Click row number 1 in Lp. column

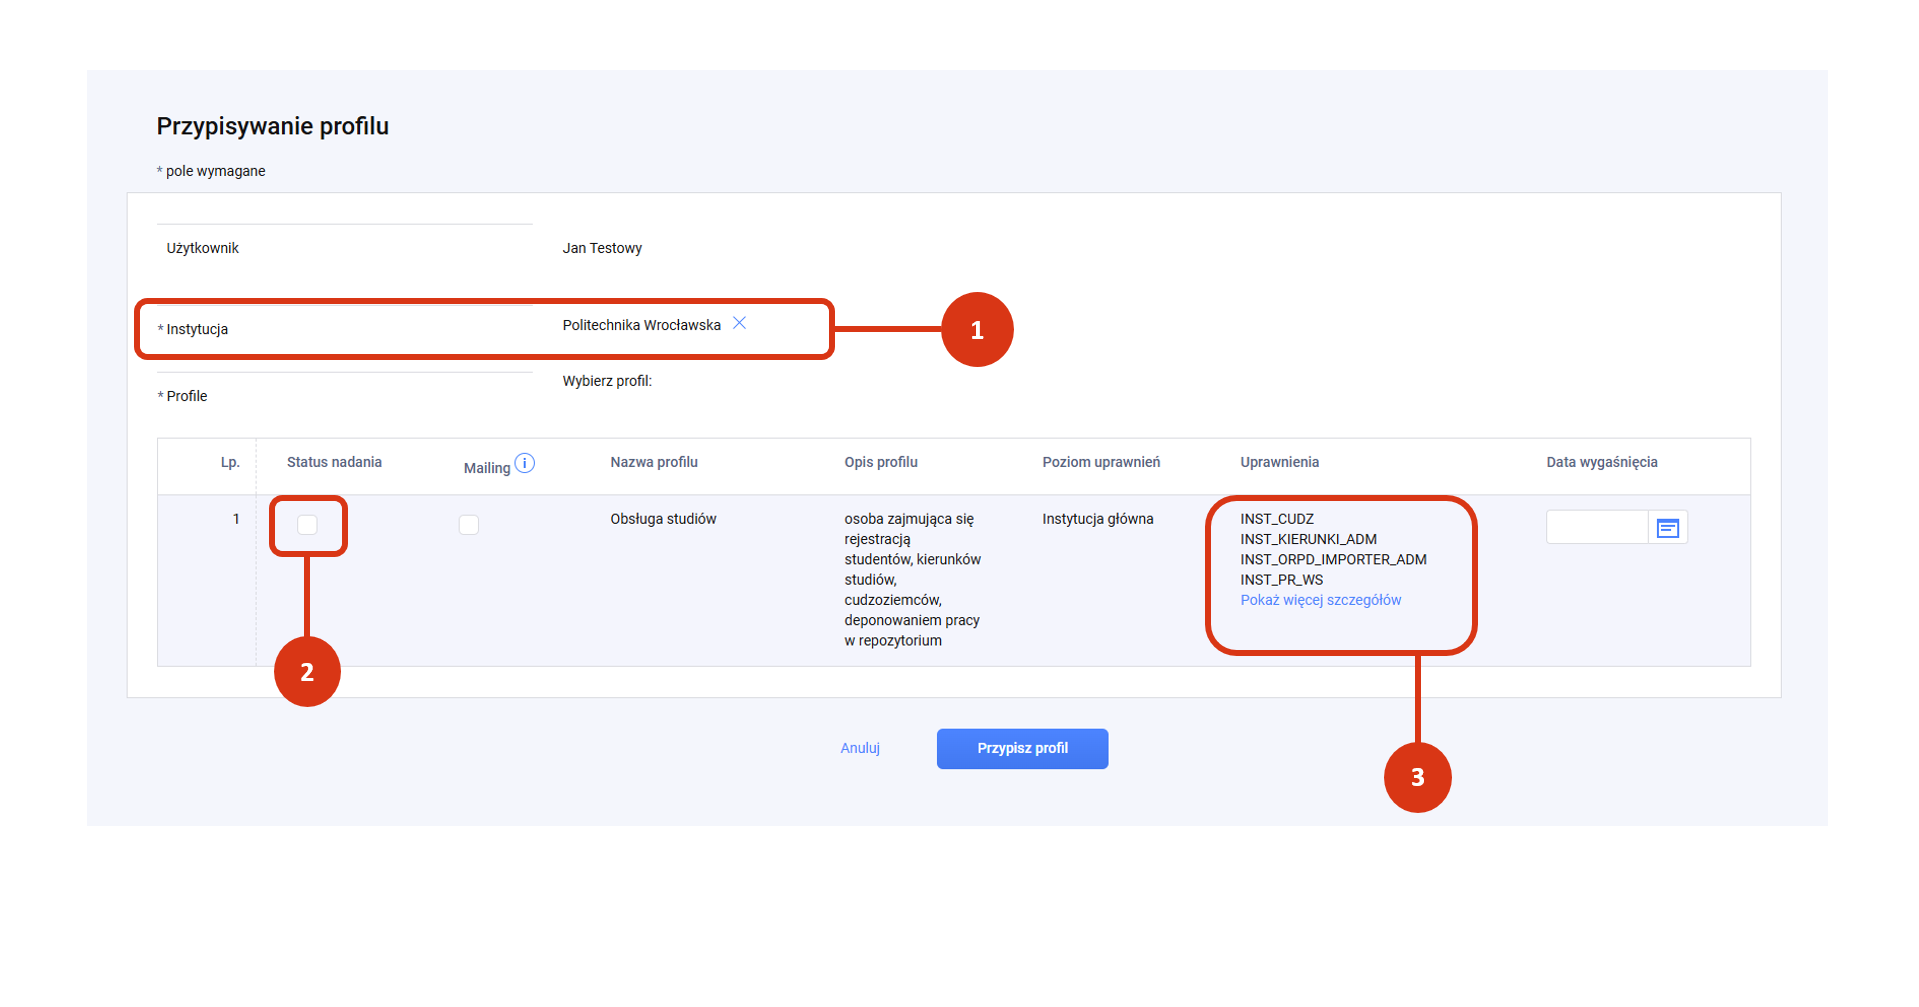(236, 519)
